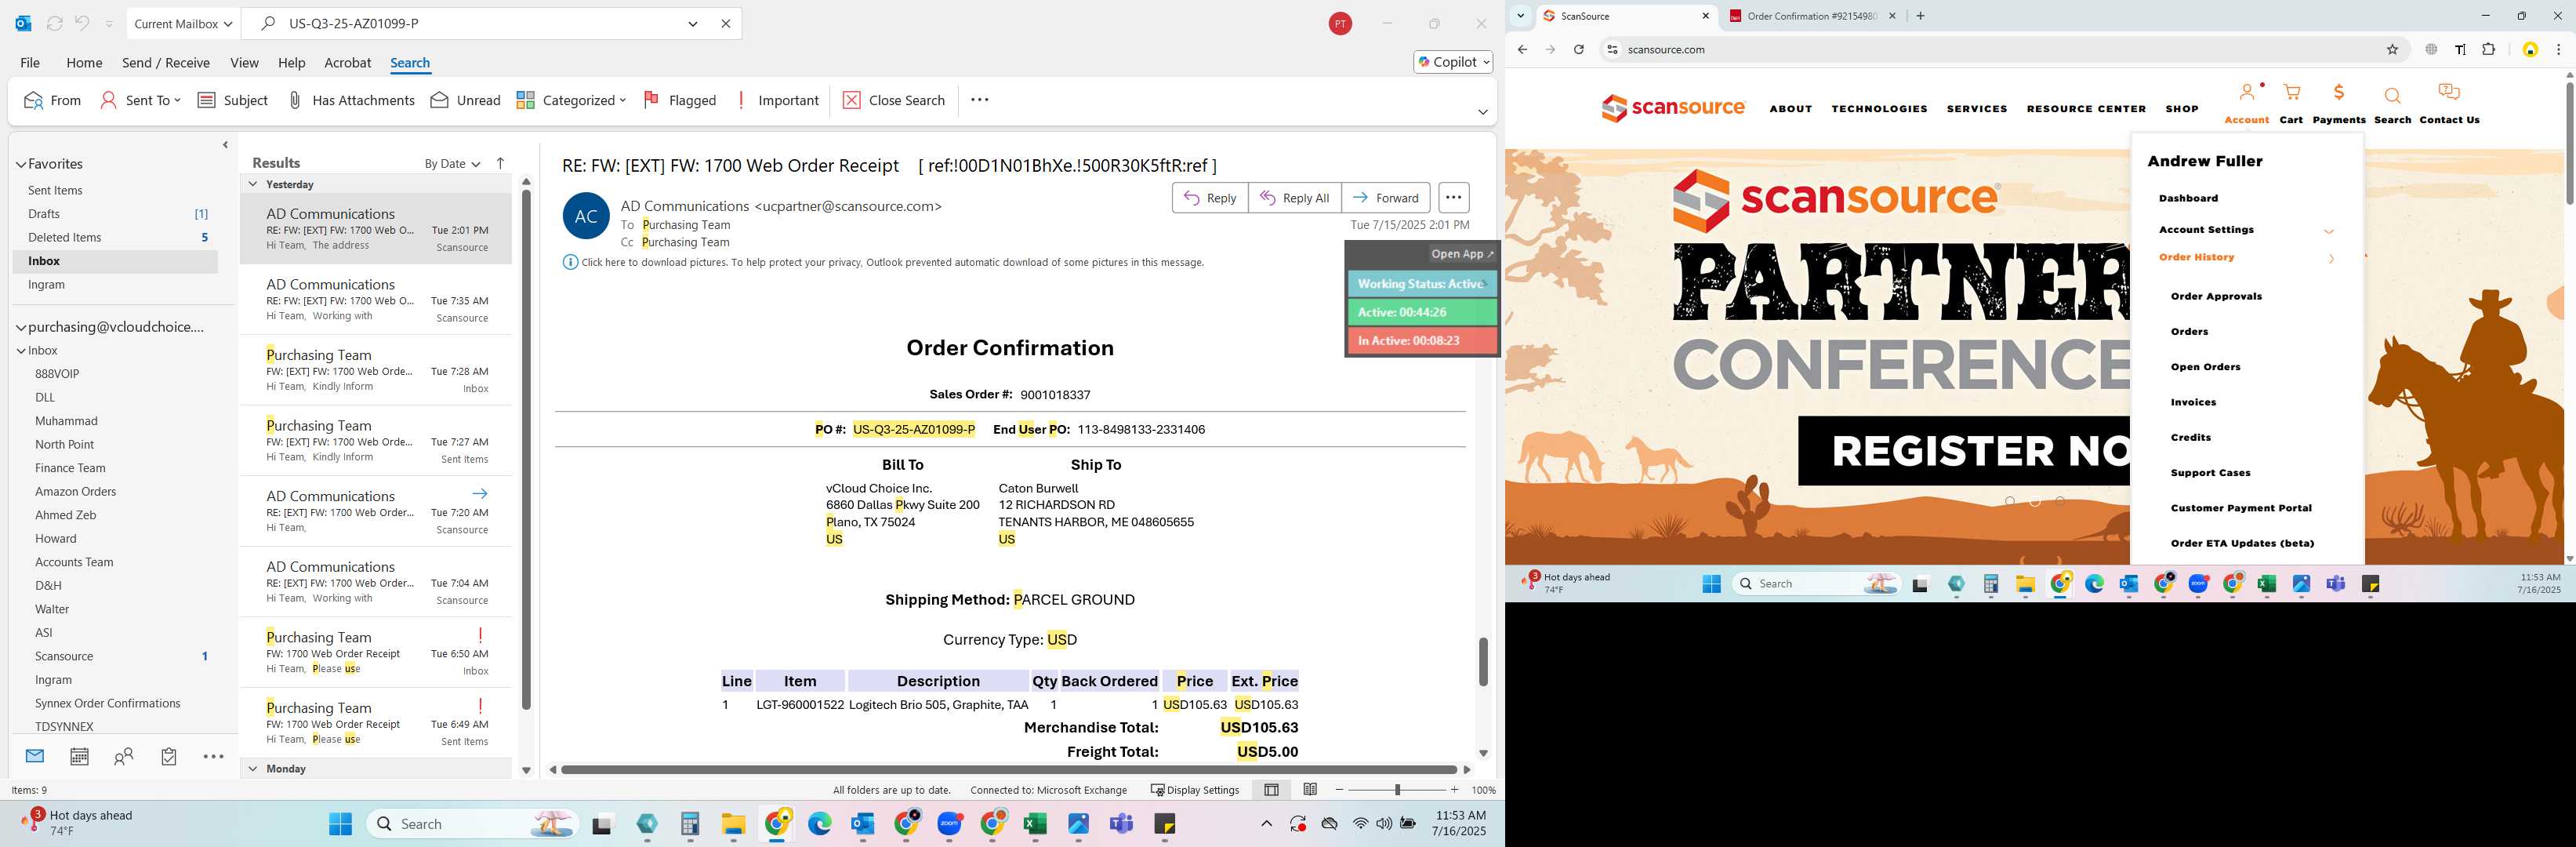Open Chrome extensions puzzle icon
This screenshot has height=847, width=2576.
[x=2489, y=49]
